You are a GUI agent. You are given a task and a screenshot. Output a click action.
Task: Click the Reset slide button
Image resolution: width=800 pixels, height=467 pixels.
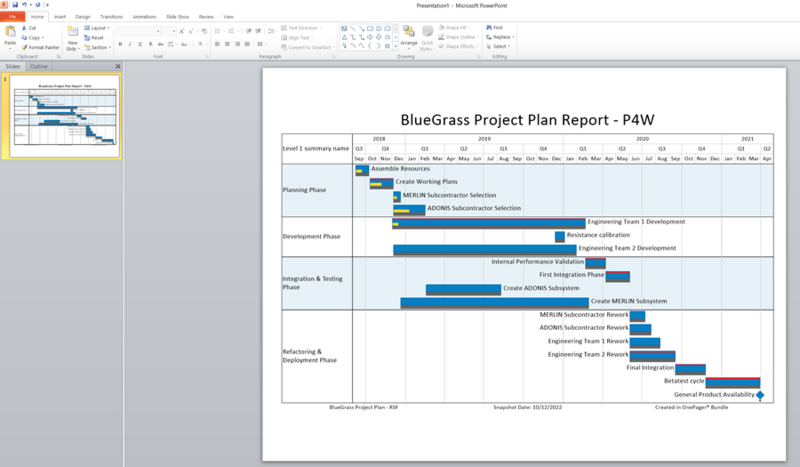[94, 38]
